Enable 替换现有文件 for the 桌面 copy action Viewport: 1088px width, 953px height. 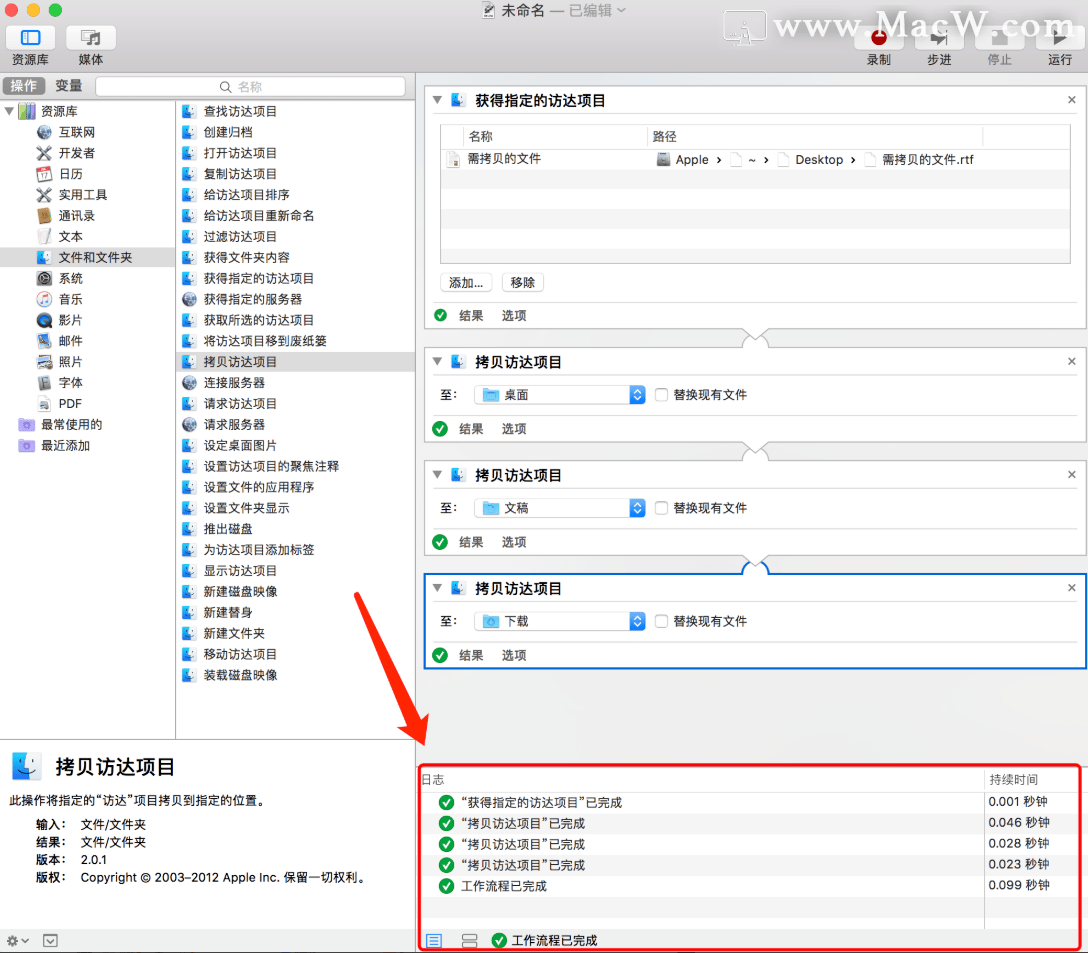[x=661, y=395]
